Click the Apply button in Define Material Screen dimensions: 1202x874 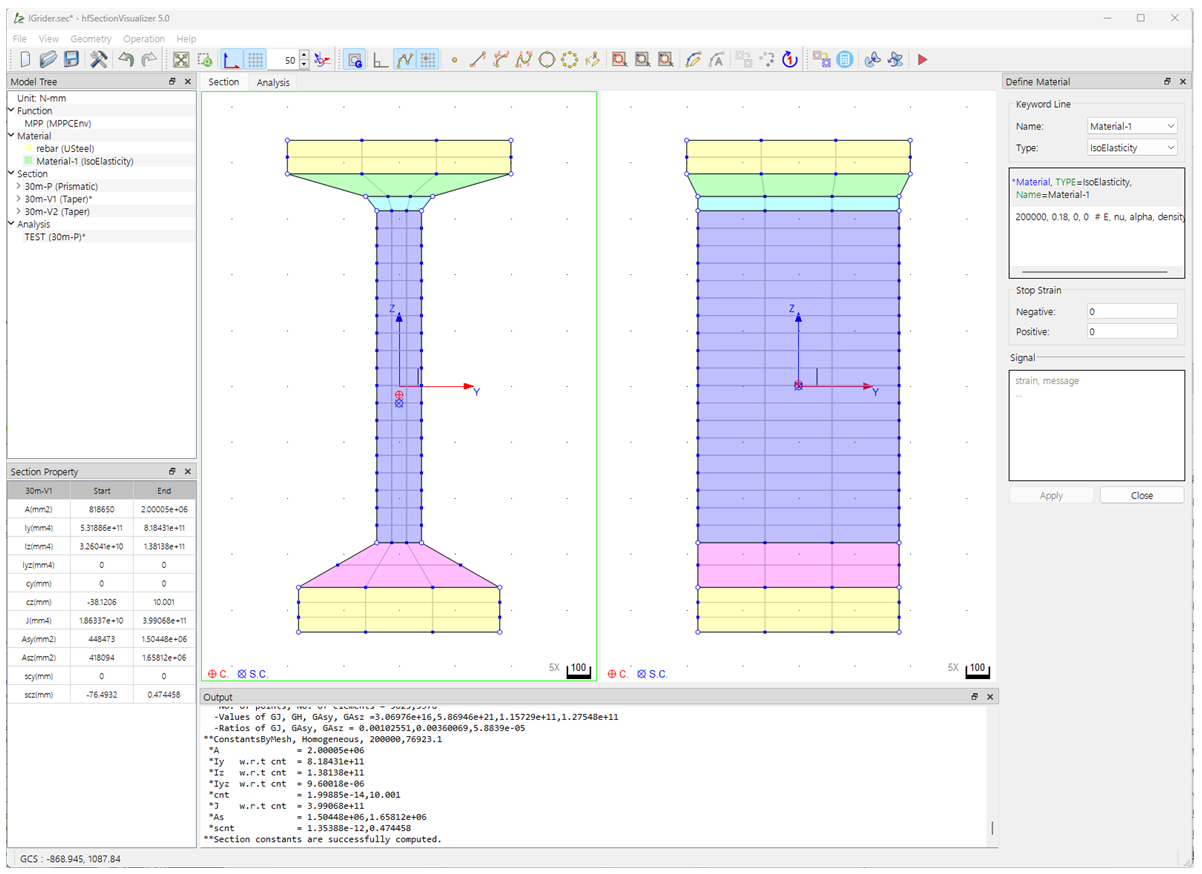point(1051,495)
